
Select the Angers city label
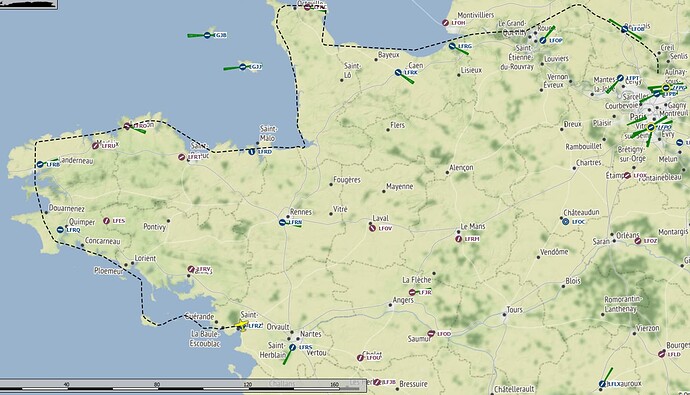(x=403, y=300)
